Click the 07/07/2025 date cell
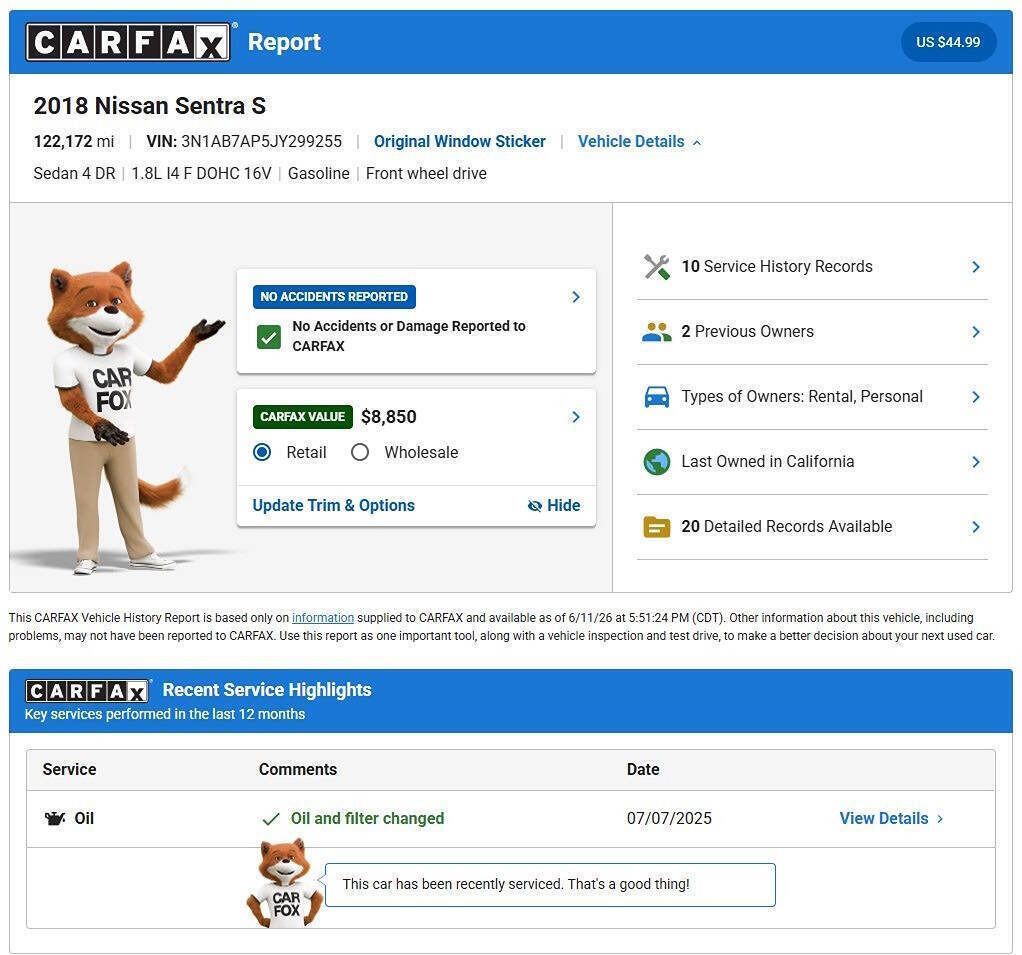1022x955 pixels. 669,818
